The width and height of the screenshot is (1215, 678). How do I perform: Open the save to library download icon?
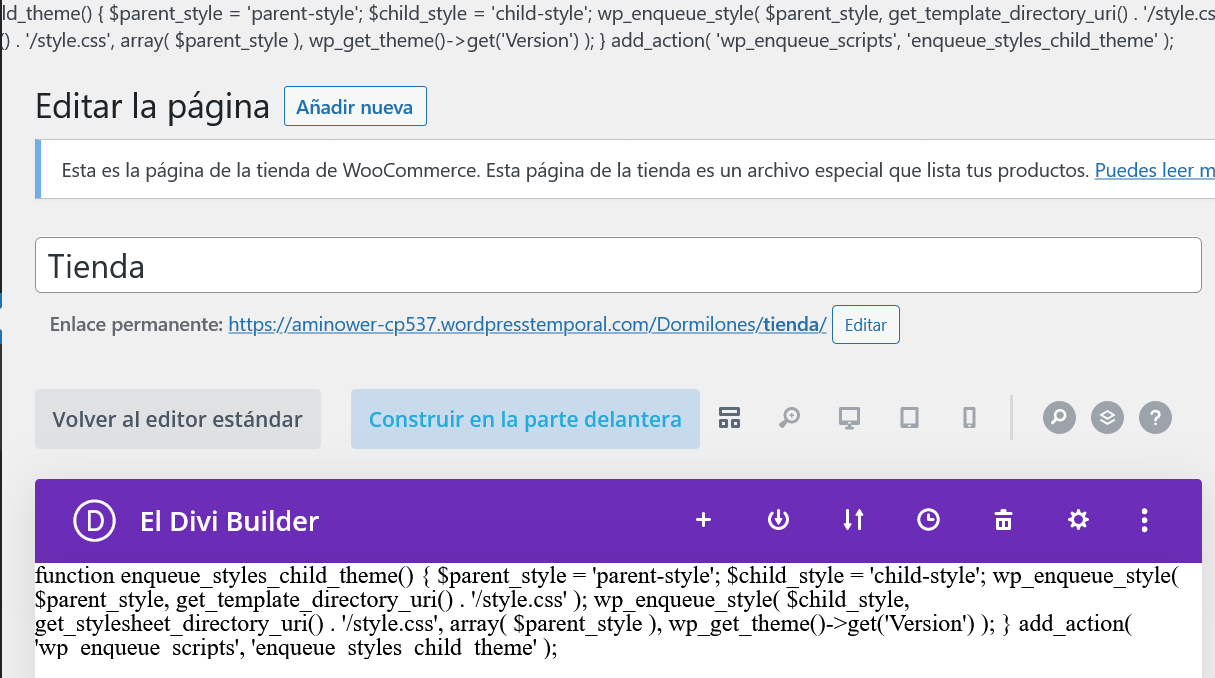click(778, 519)
